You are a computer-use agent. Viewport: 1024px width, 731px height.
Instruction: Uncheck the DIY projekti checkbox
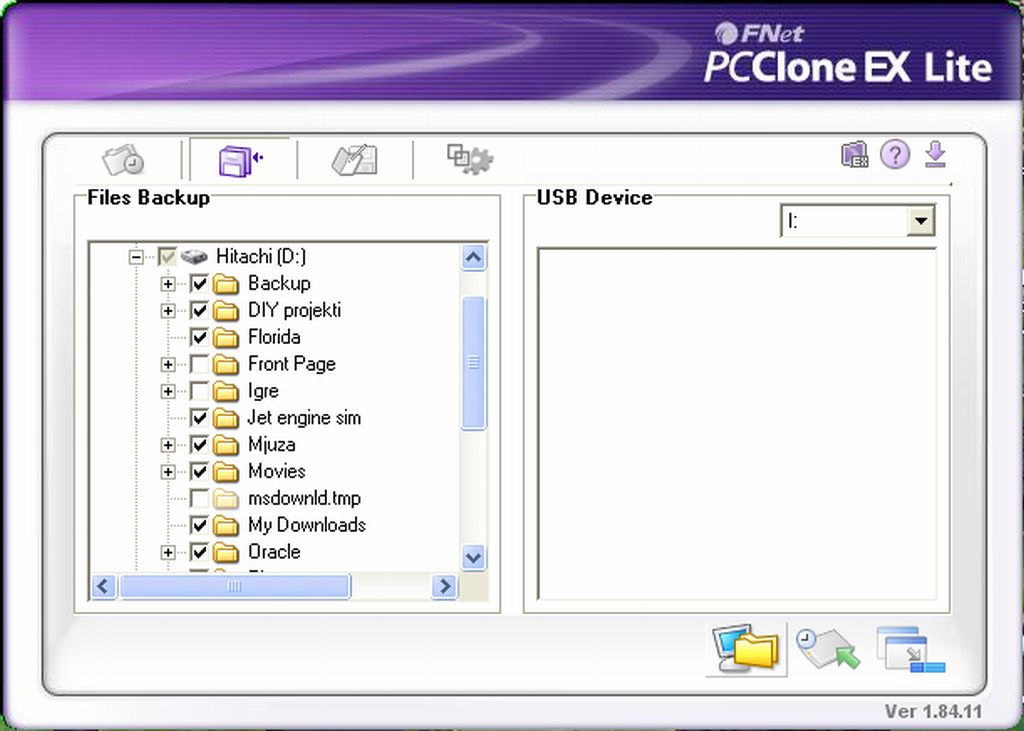point(199,310)
